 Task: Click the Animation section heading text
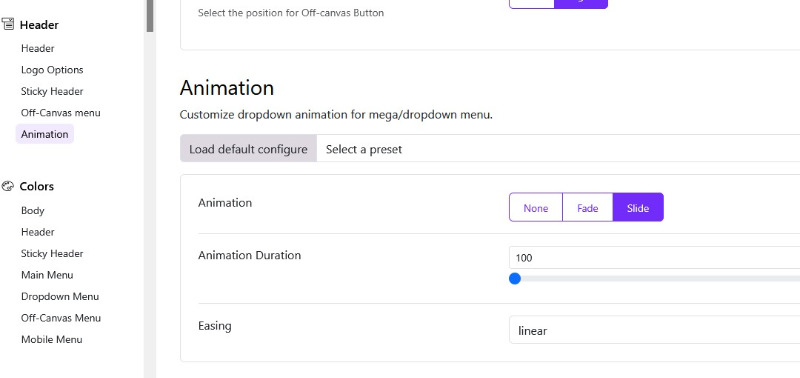(227, 88)
